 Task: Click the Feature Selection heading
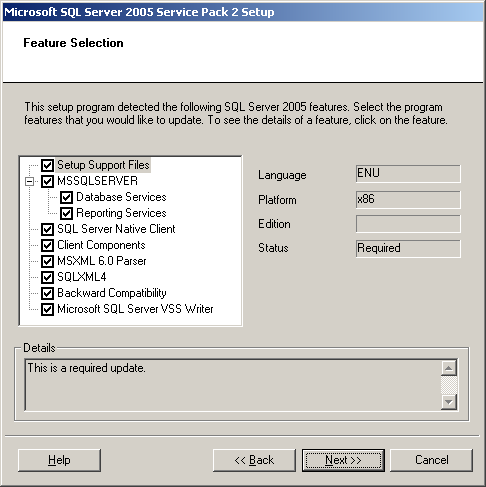[73, 43]
